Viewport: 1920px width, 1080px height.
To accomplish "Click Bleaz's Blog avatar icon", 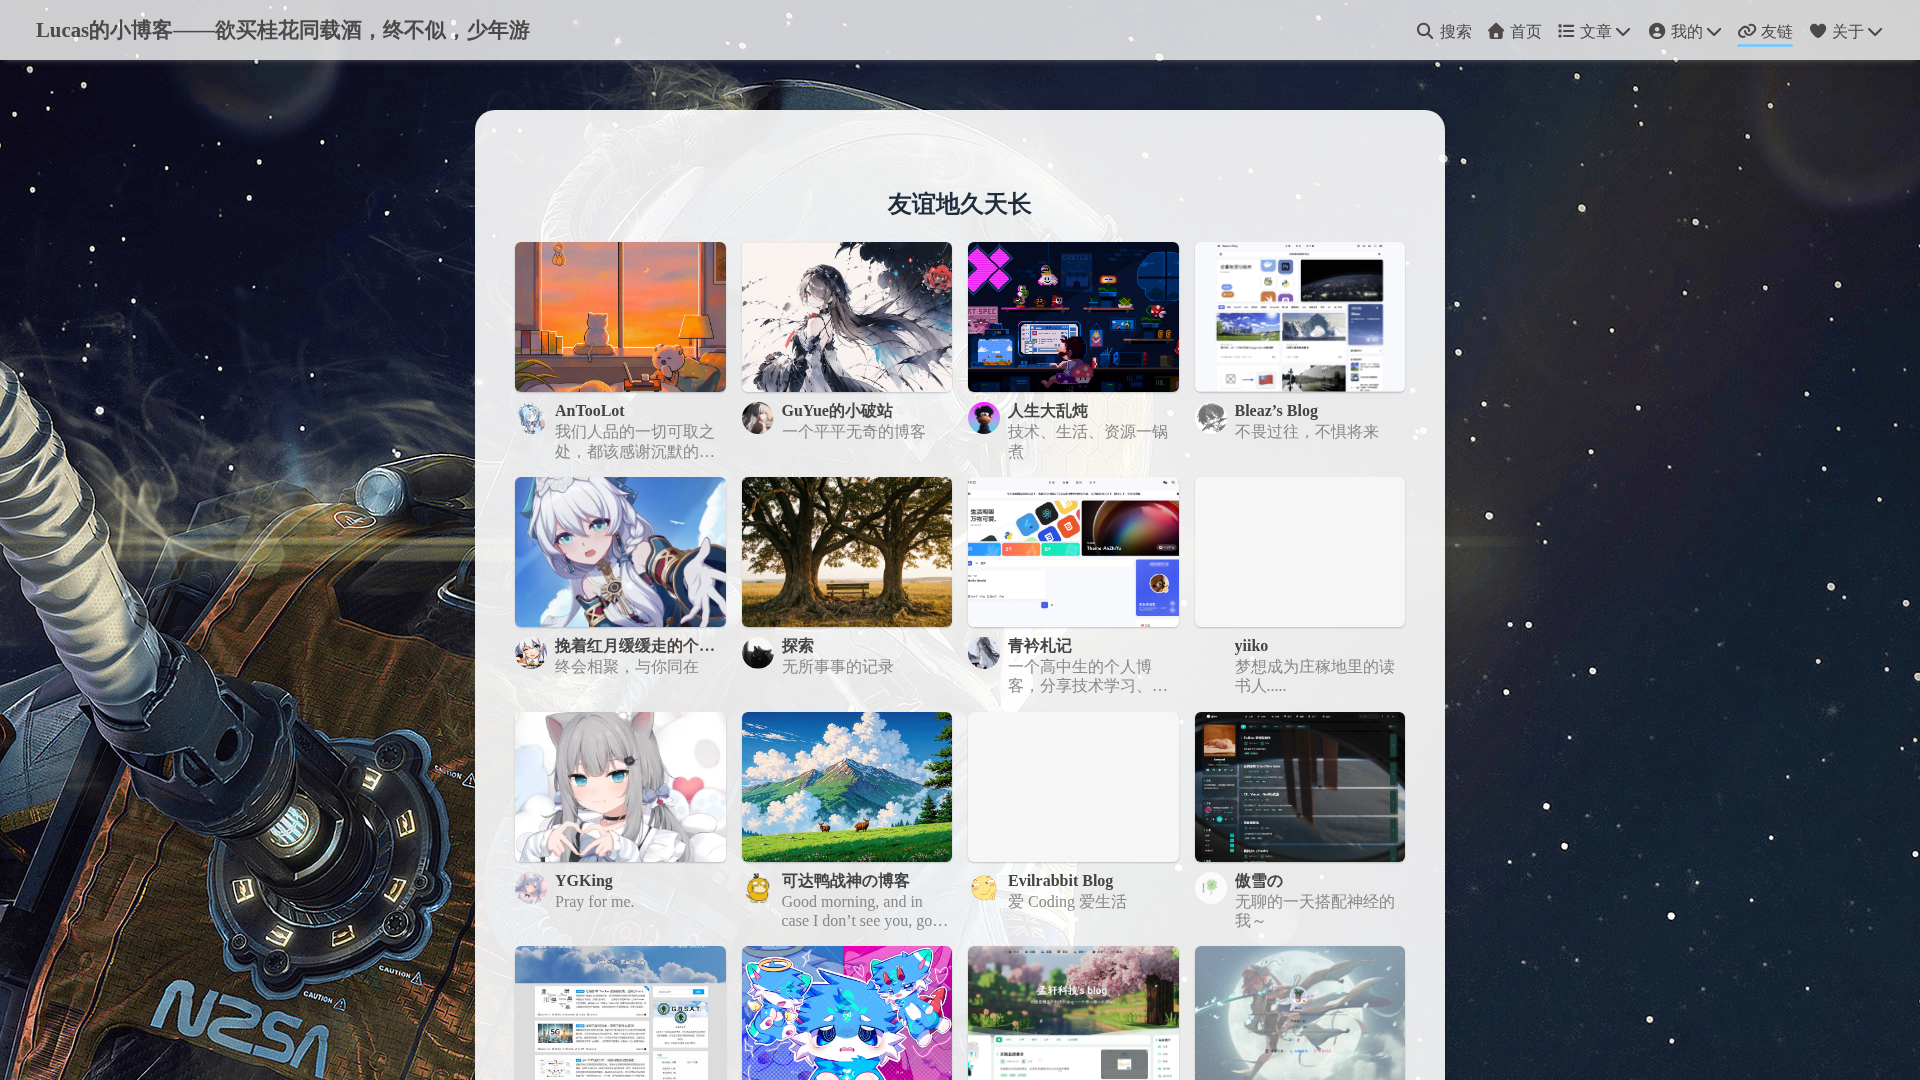I will pyautogui.click(x=1211, y=418).
